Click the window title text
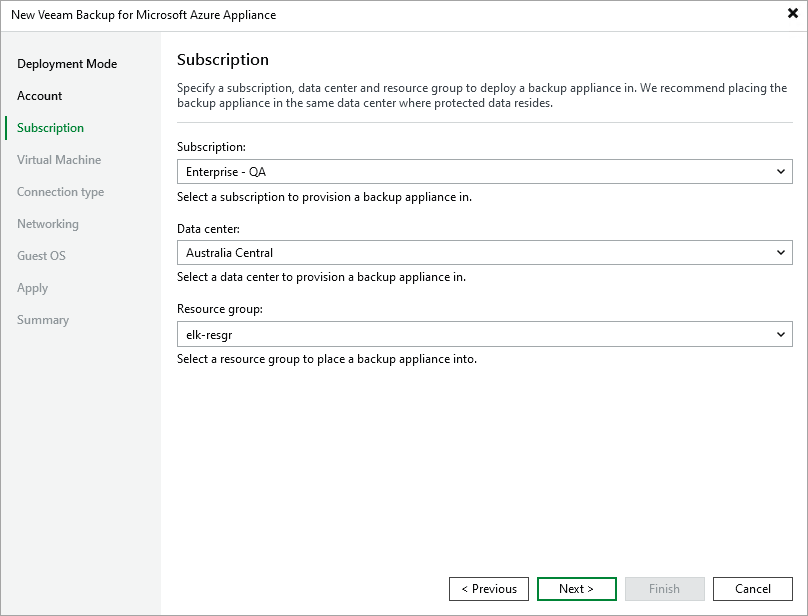808x616 pixels. click(144, 15)
